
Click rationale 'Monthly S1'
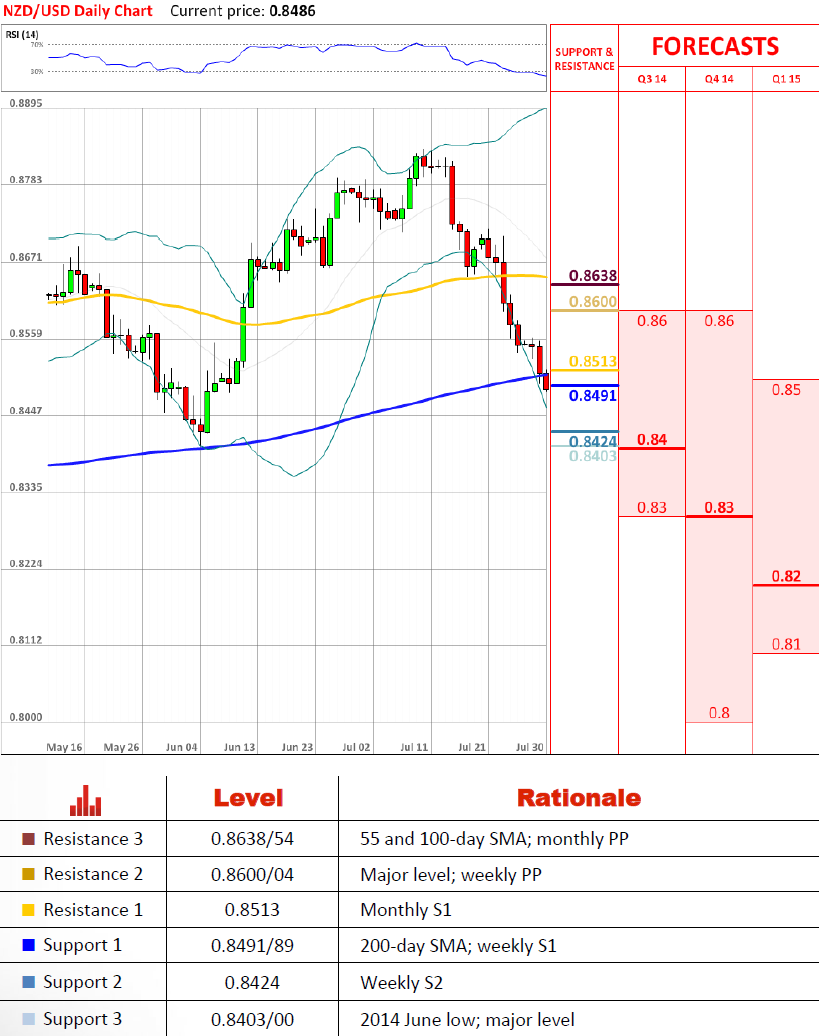[406, 910]
